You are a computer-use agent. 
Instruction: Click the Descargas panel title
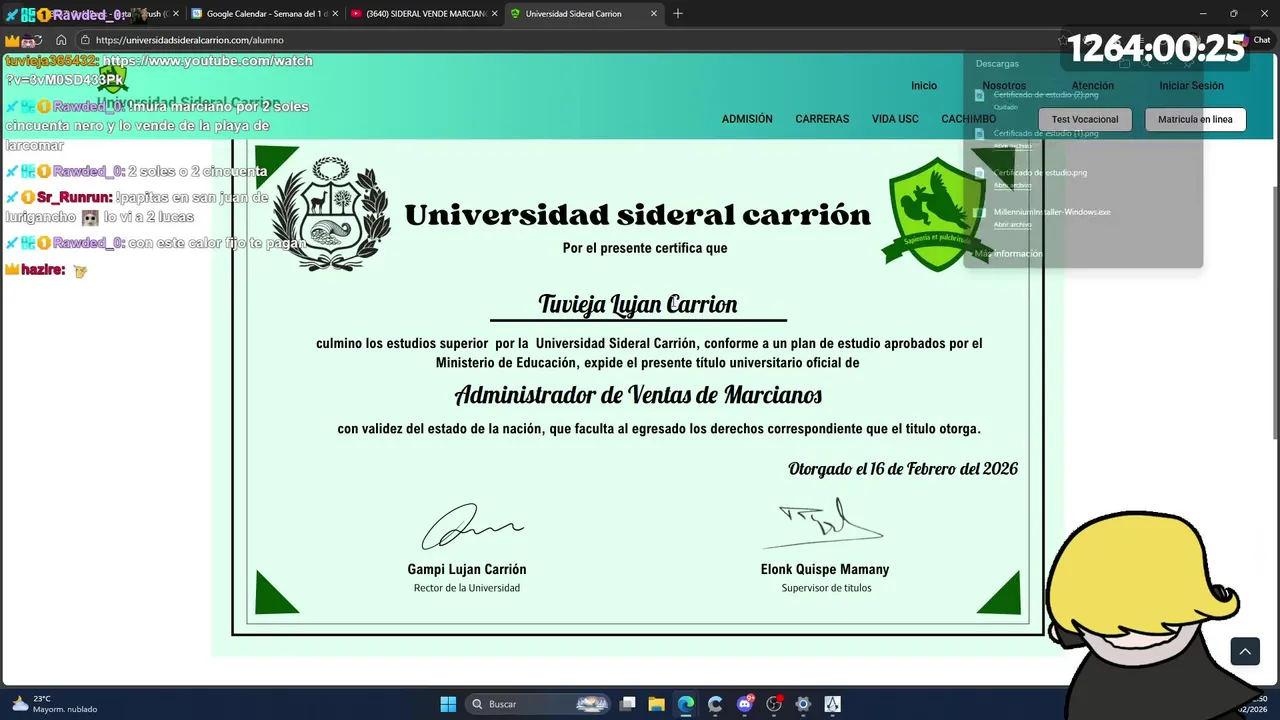coord(997,63)
